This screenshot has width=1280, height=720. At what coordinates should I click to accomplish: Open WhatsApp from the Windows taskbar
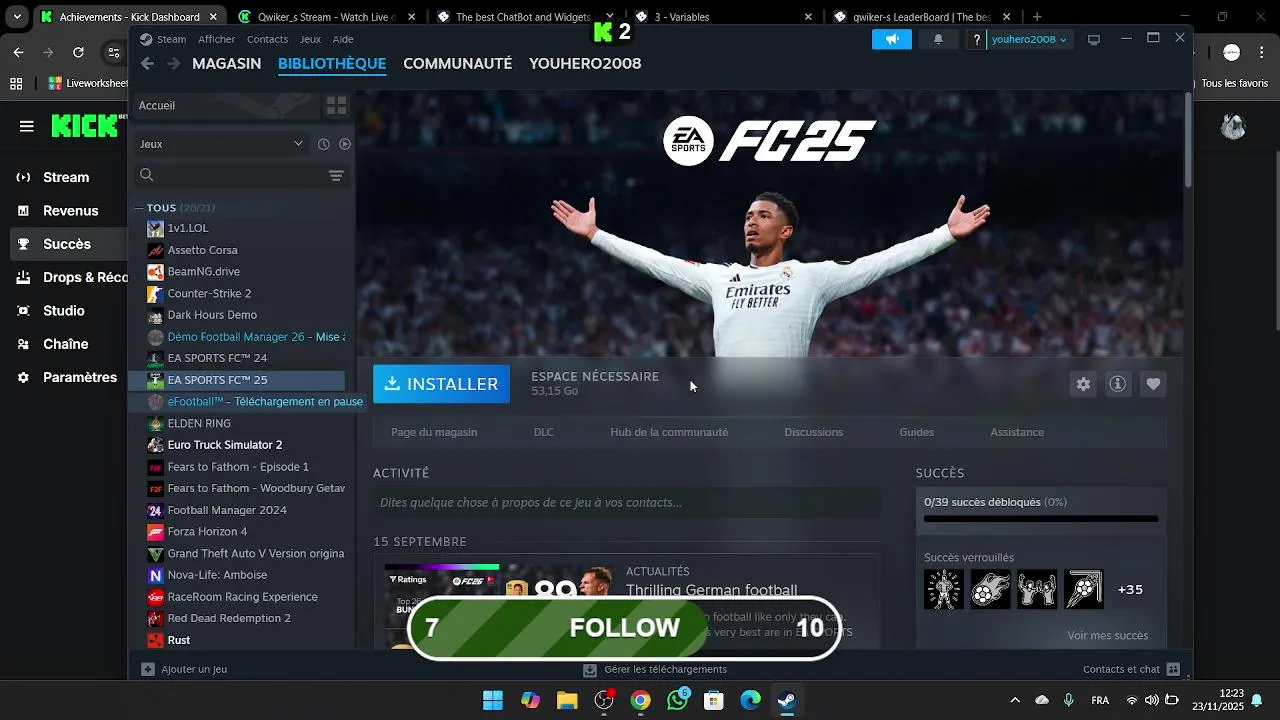(677, 700)
